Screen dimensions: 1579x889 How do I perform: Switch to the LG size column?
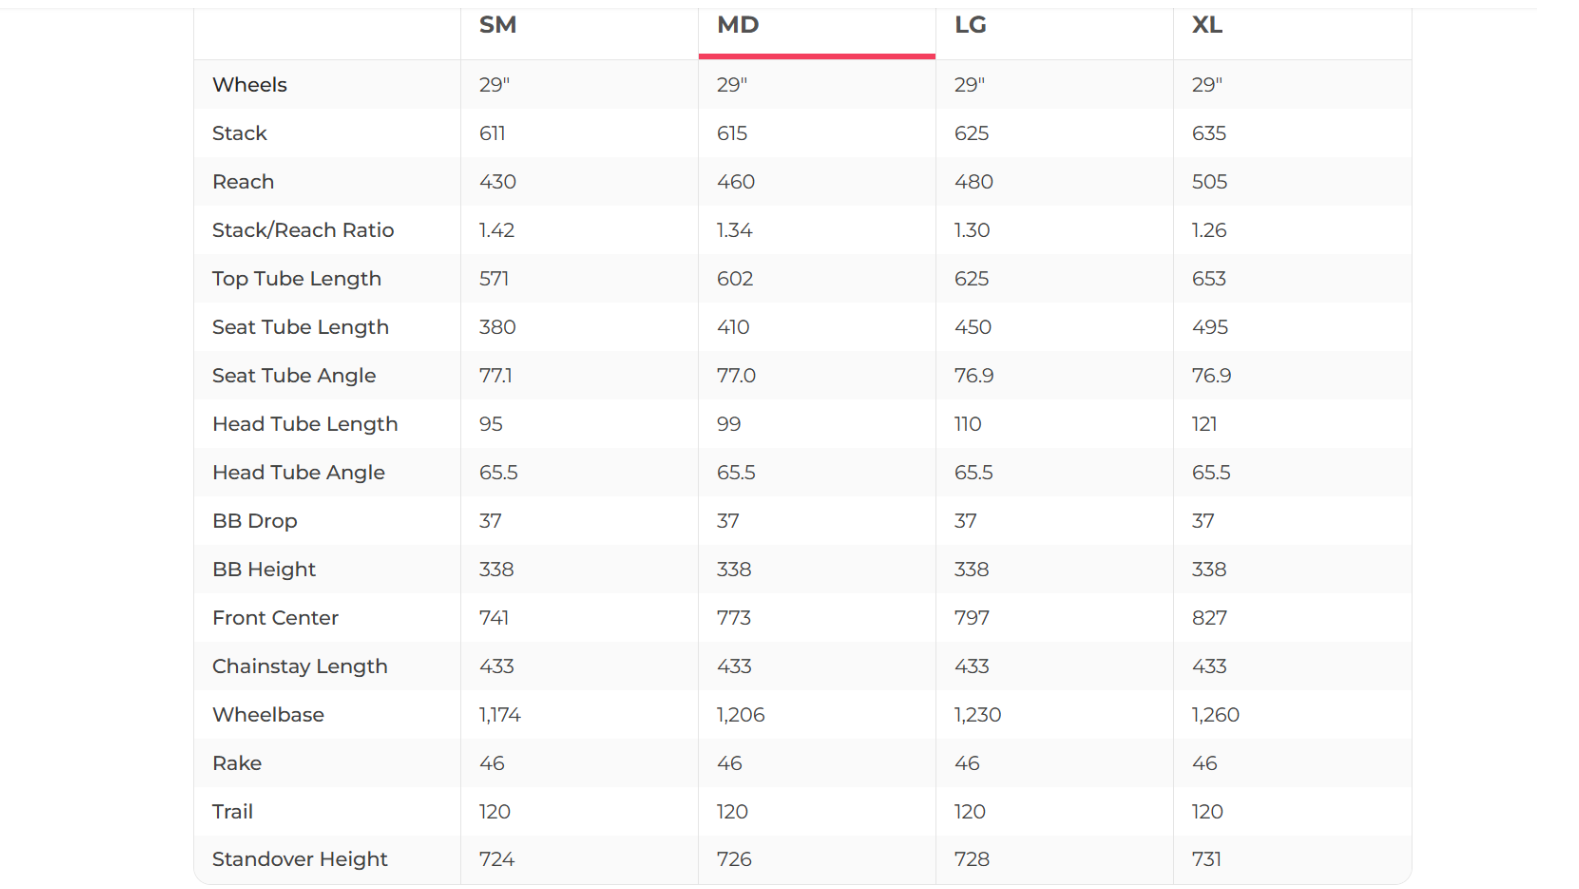(970, 25)
